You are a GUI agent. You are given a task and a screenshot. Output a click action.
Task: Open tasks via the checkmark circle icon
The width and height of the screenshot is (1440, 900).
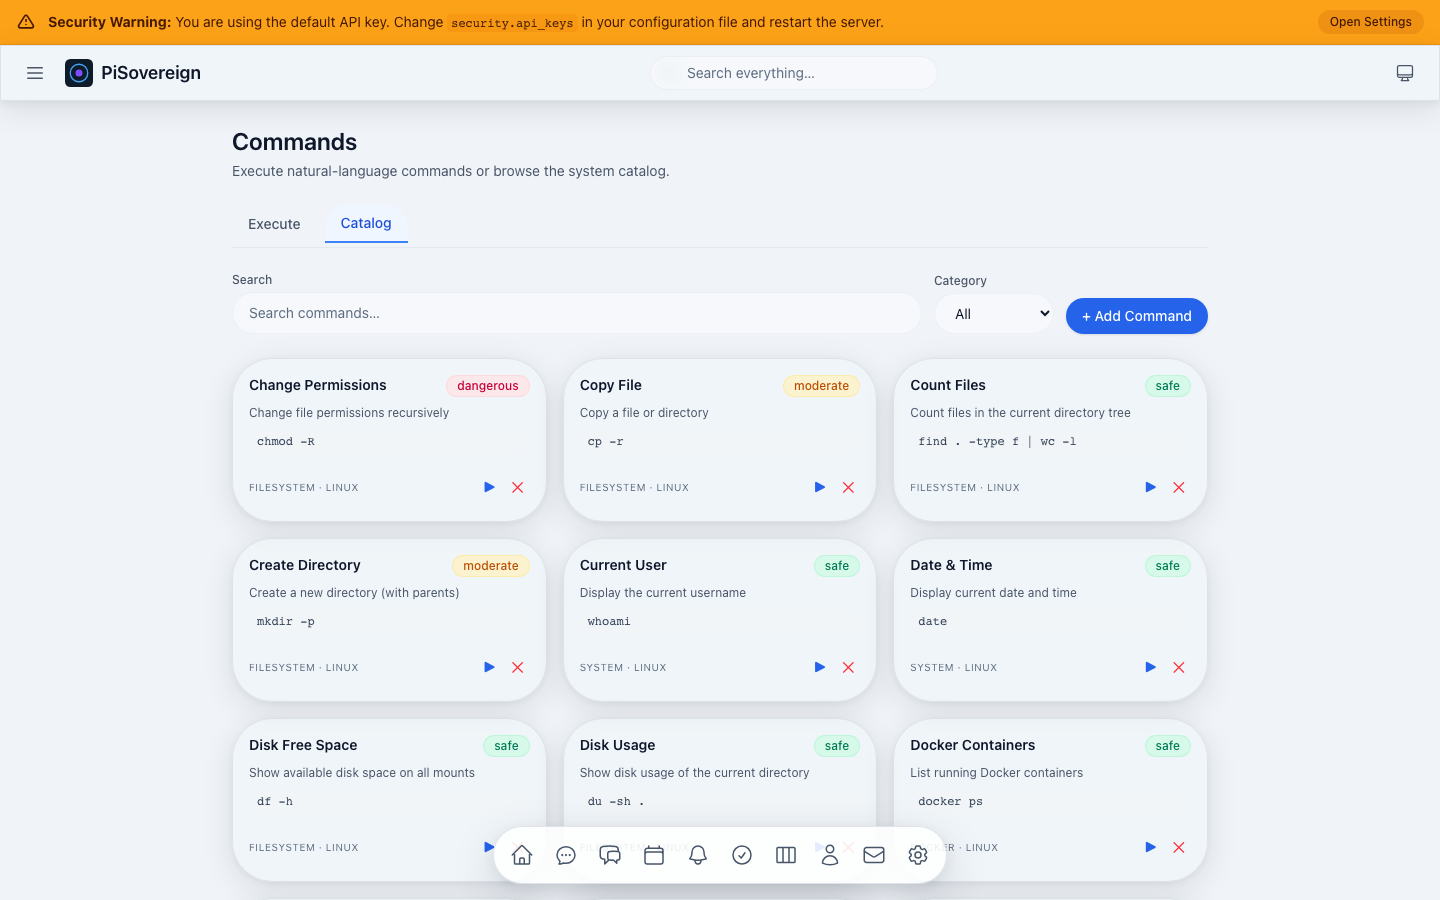[x=742, y=855]
